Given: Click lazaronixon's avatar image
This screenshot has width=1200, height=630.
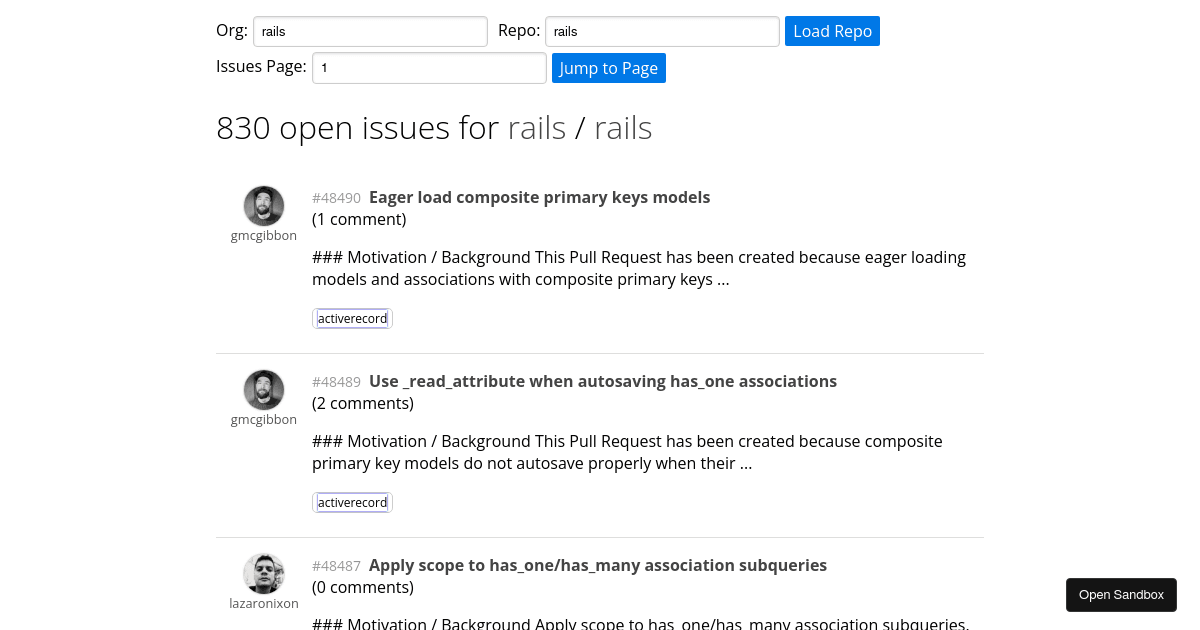Looking at the screenshot, I should click(x=264, y=573).
